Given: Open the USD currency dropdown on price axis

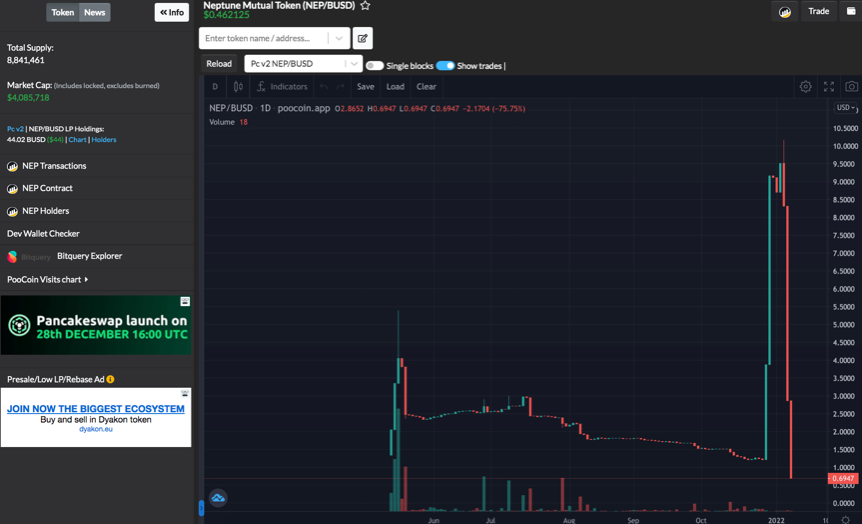Looking at the screenshot, I should (846, 108).
